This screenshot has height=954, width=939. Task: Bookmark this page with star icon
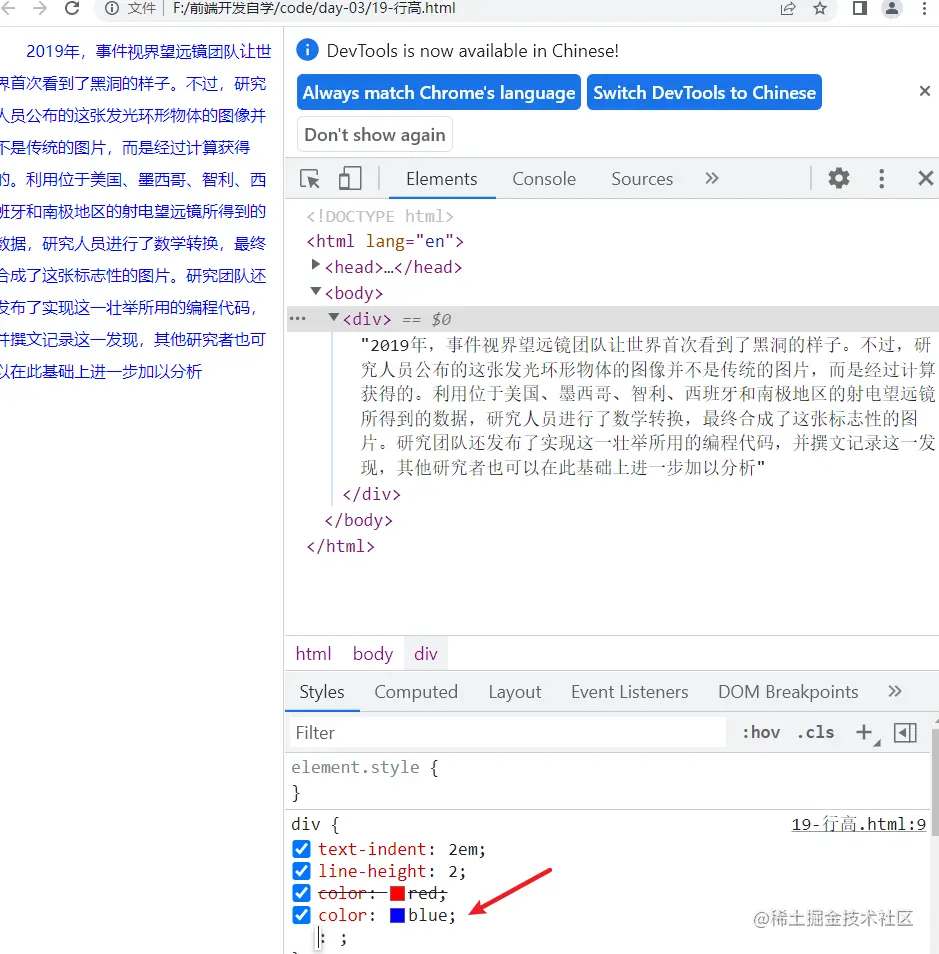tap(820, 9)
